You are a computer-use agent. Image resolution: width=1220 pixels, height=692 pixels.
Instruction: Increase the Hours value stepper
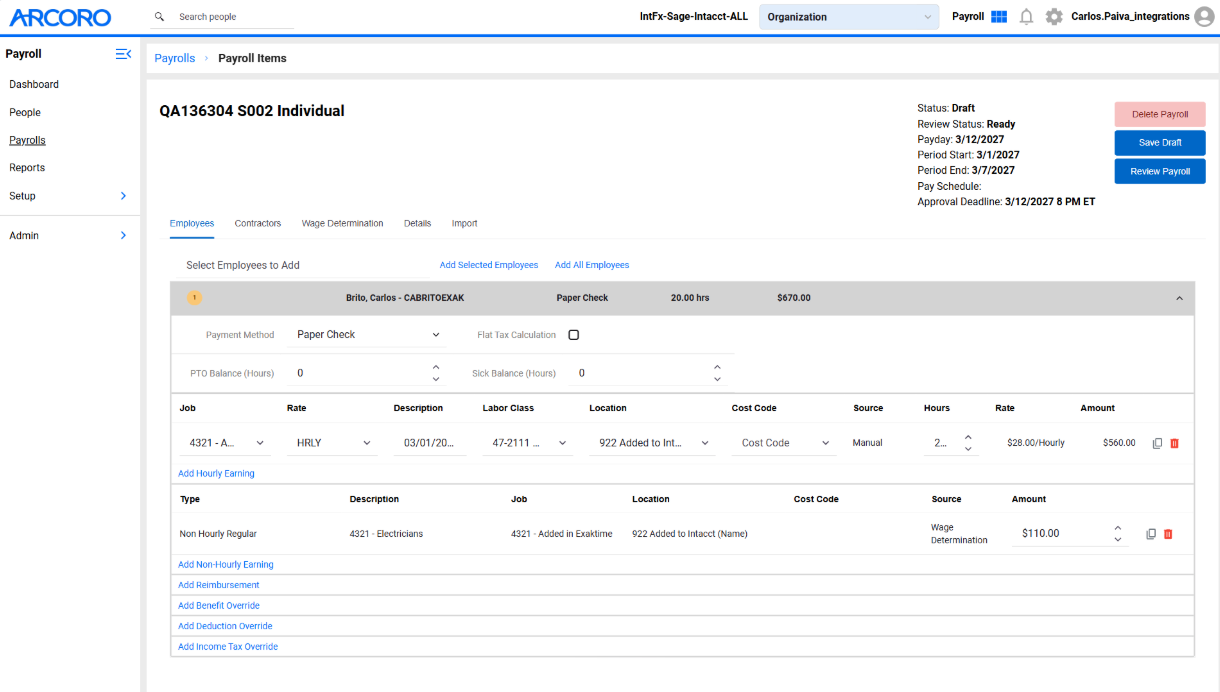click(x=968, y=437)
